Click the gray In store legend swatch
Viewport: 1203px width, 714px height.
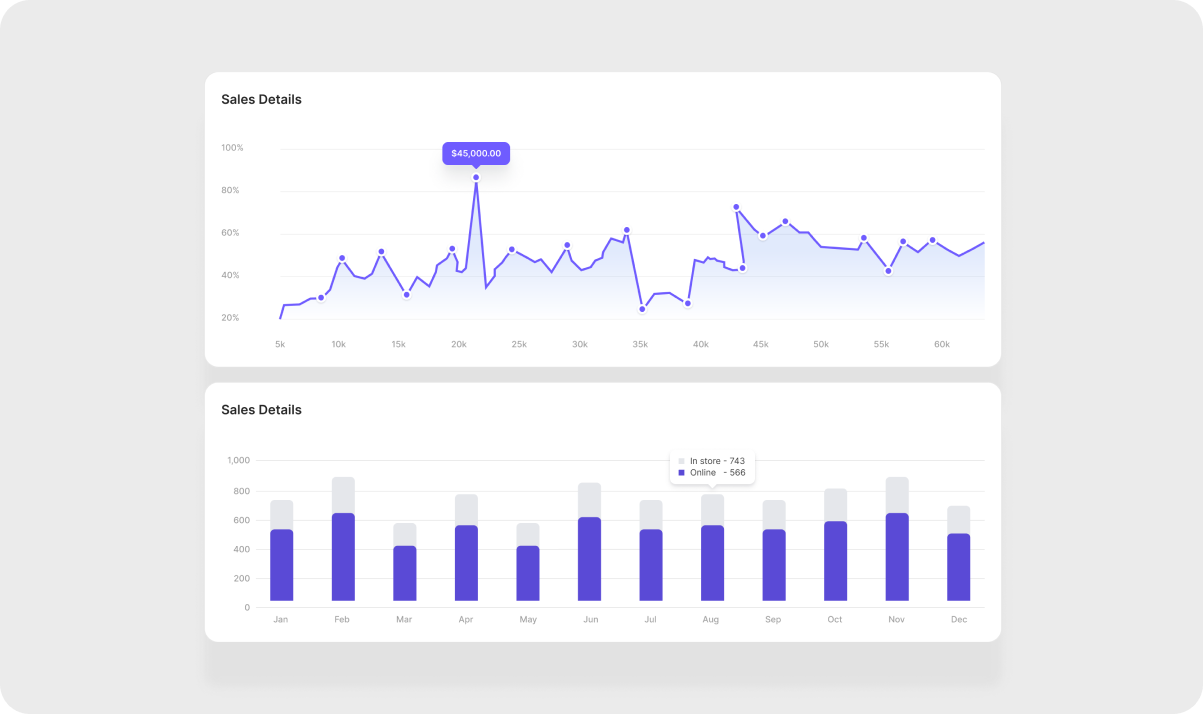[x=682, y=461]
